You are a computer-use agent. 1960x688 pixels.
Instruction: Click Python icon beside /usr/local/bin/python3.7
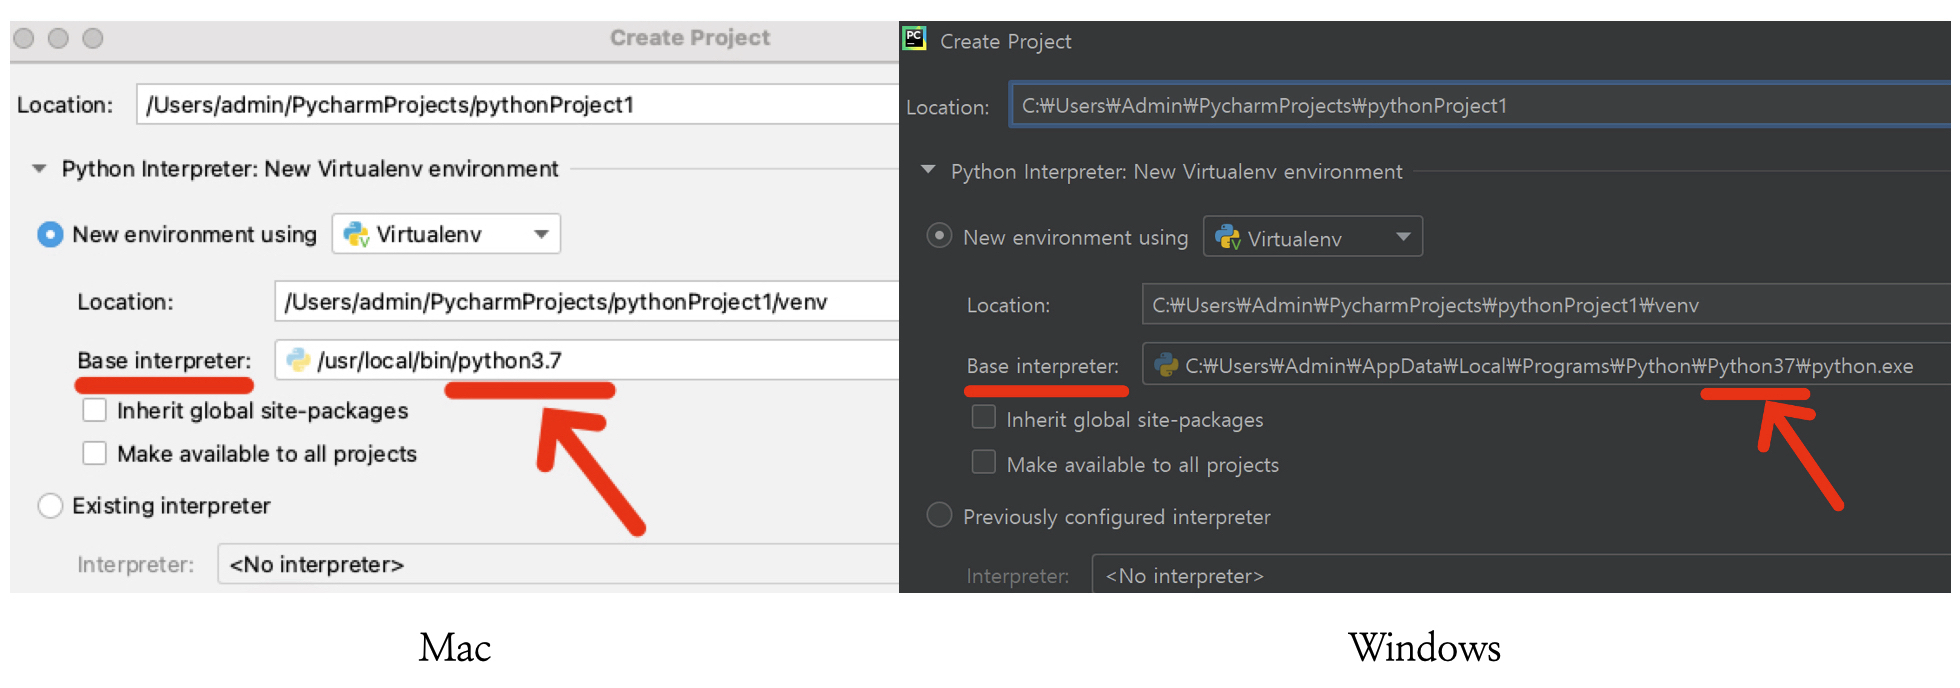coord(297,360)
